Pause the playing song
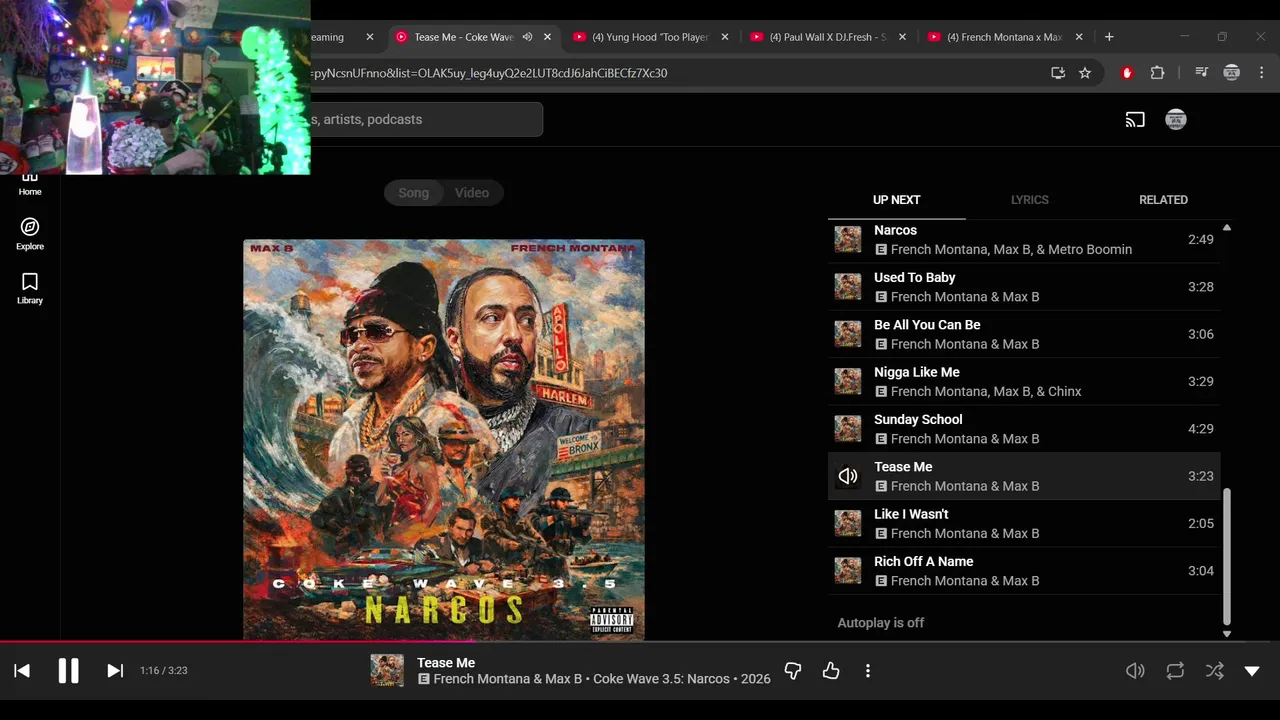1280x720 pixels. coord(68,671)
